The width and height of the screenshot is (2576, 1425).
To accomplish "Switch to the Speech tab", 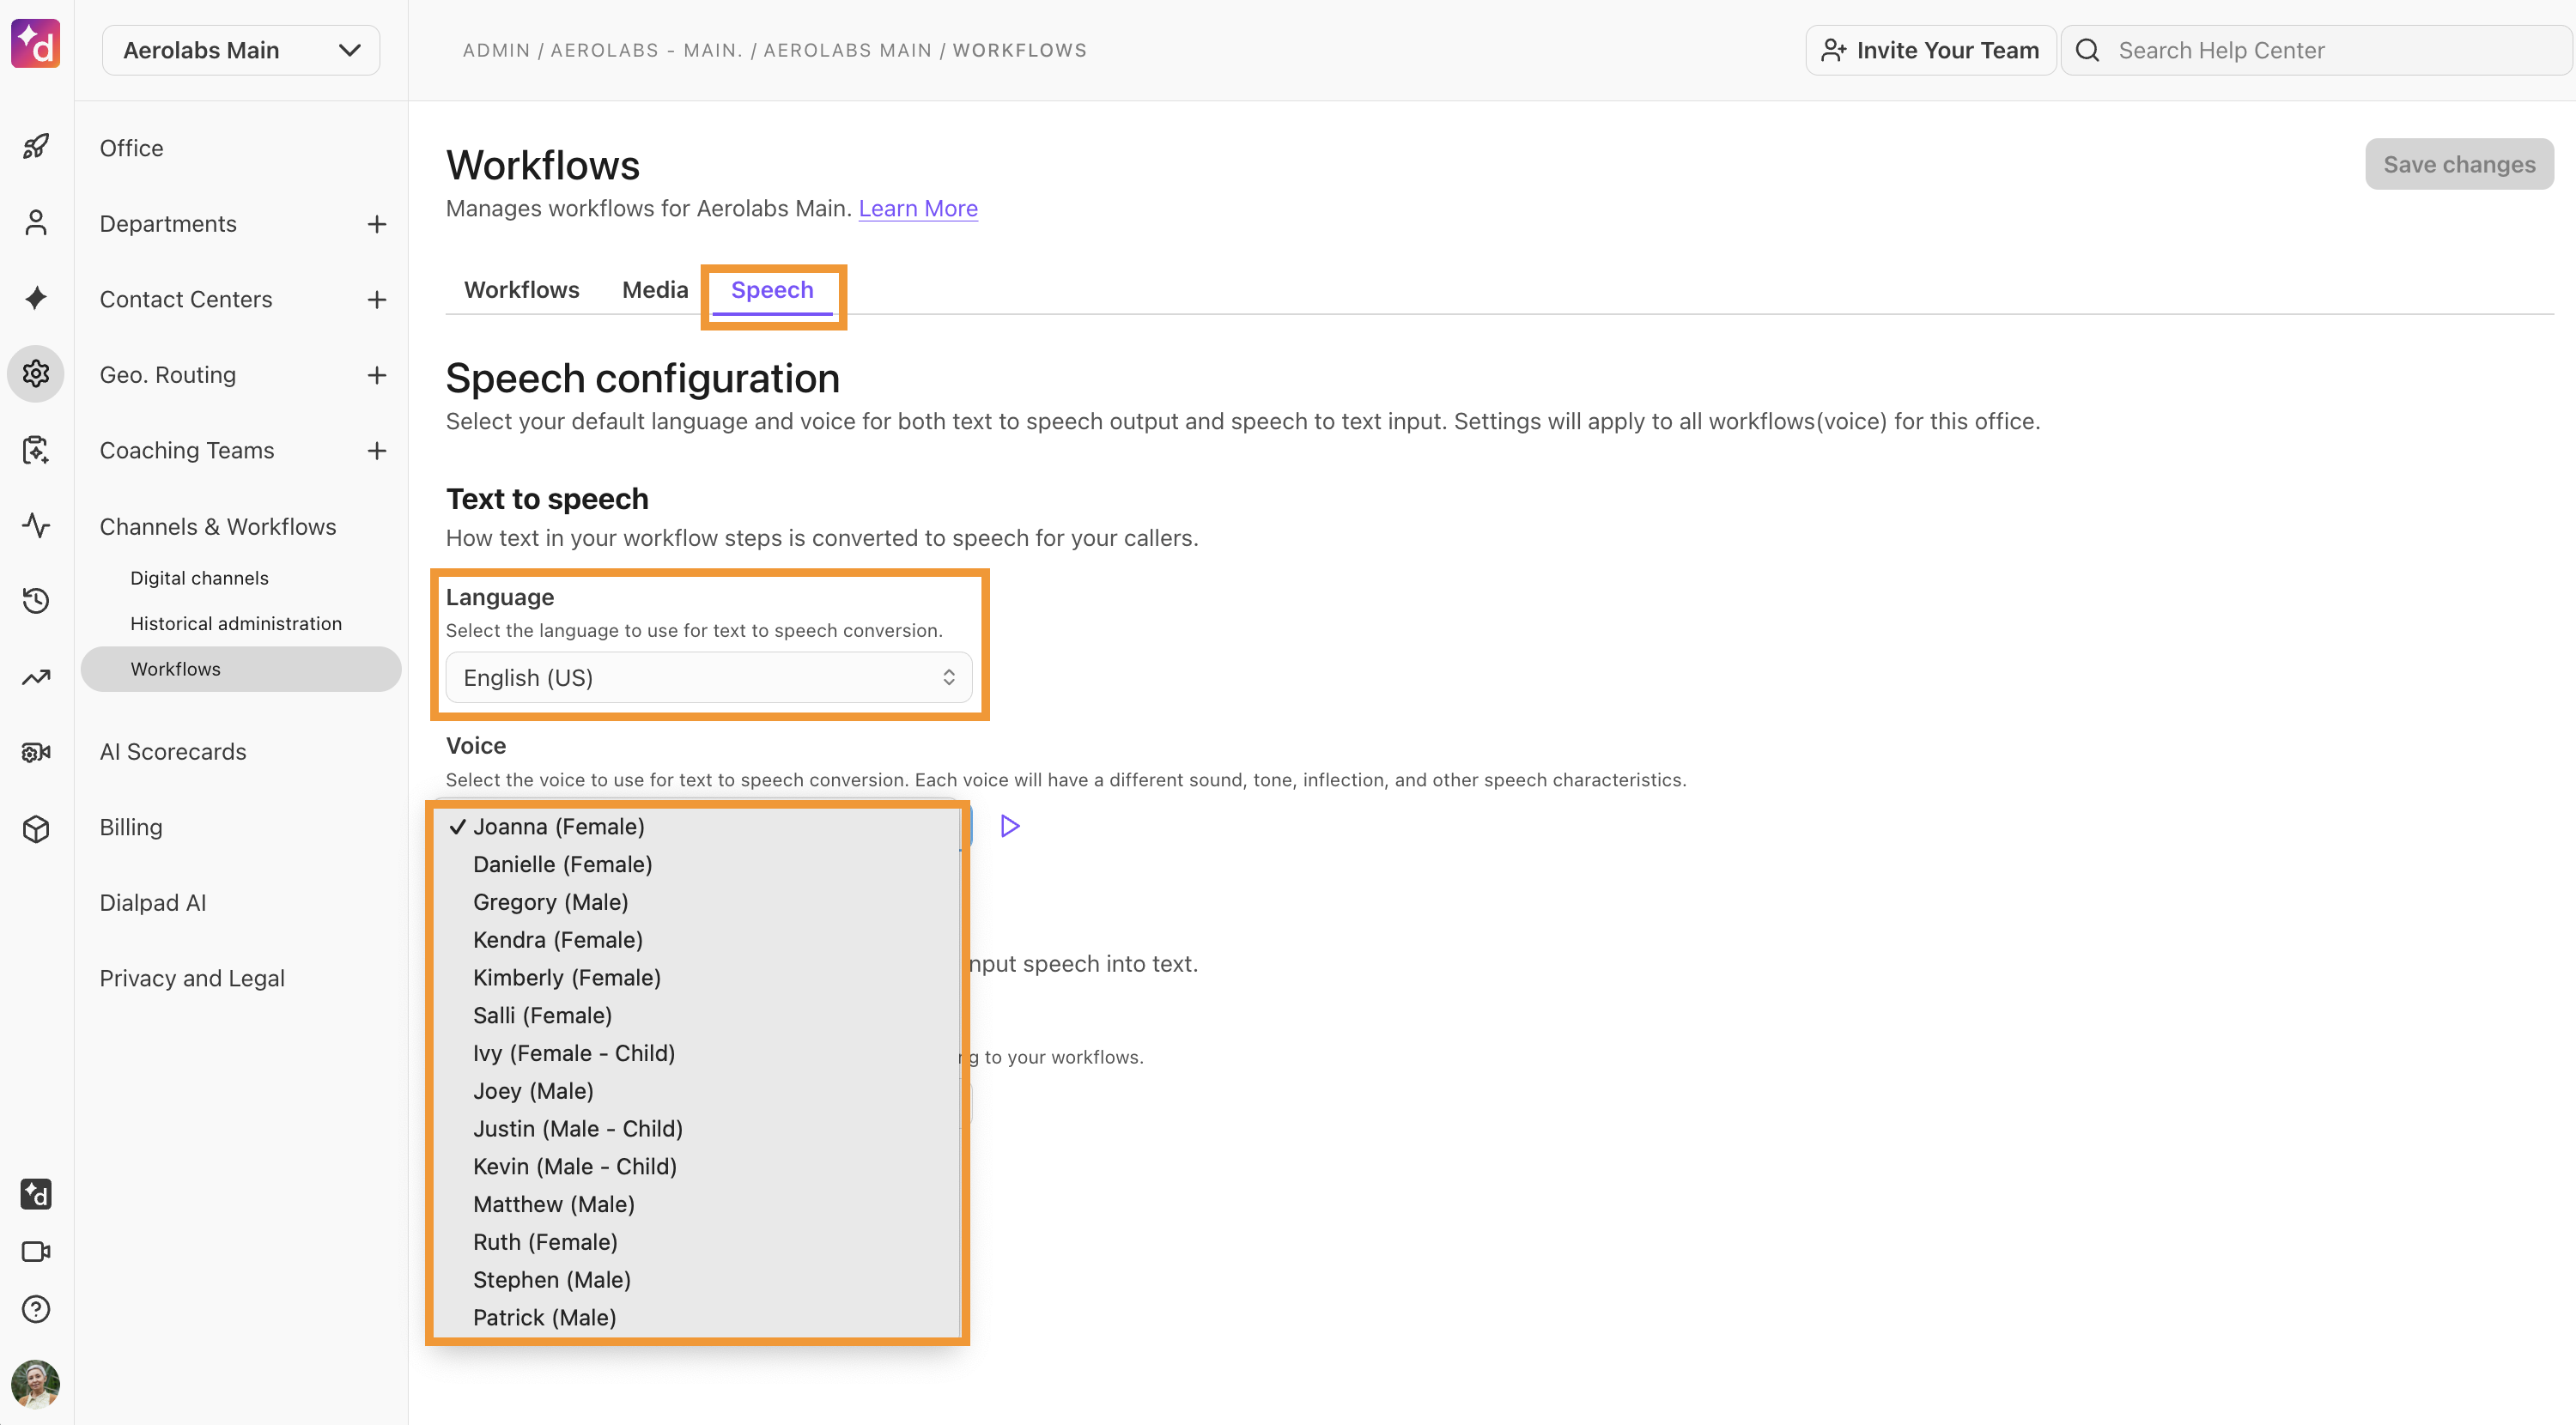I will click(772, 290).
